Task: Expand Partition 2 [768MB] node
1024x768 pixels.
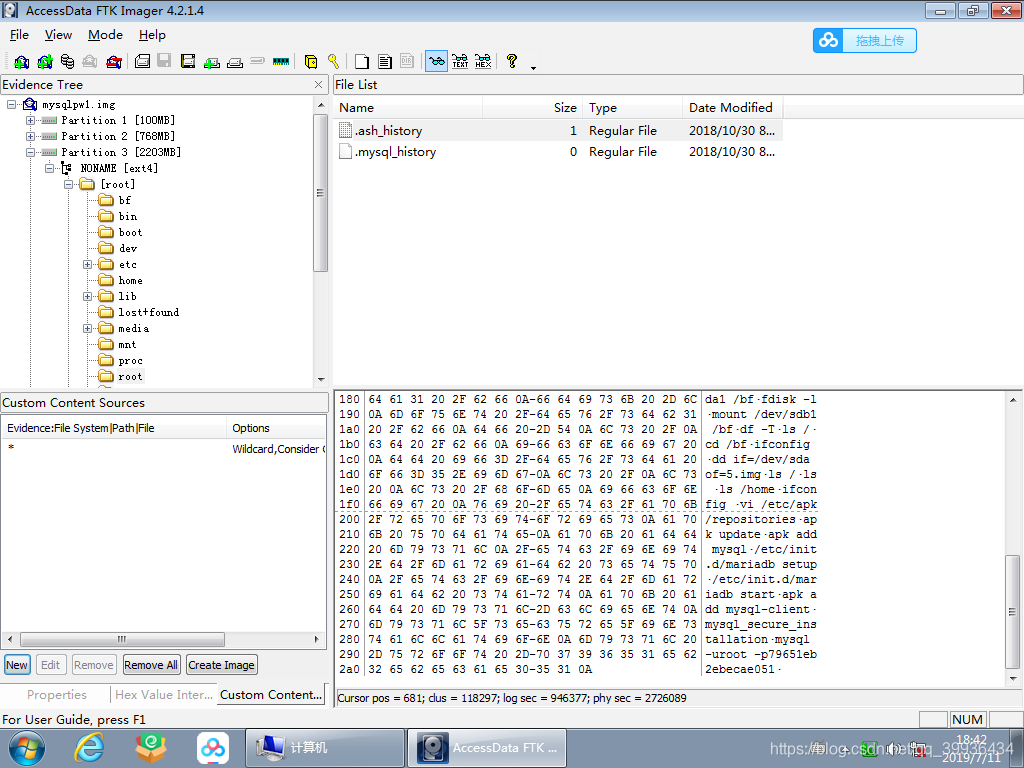Action: click(30, 136)
